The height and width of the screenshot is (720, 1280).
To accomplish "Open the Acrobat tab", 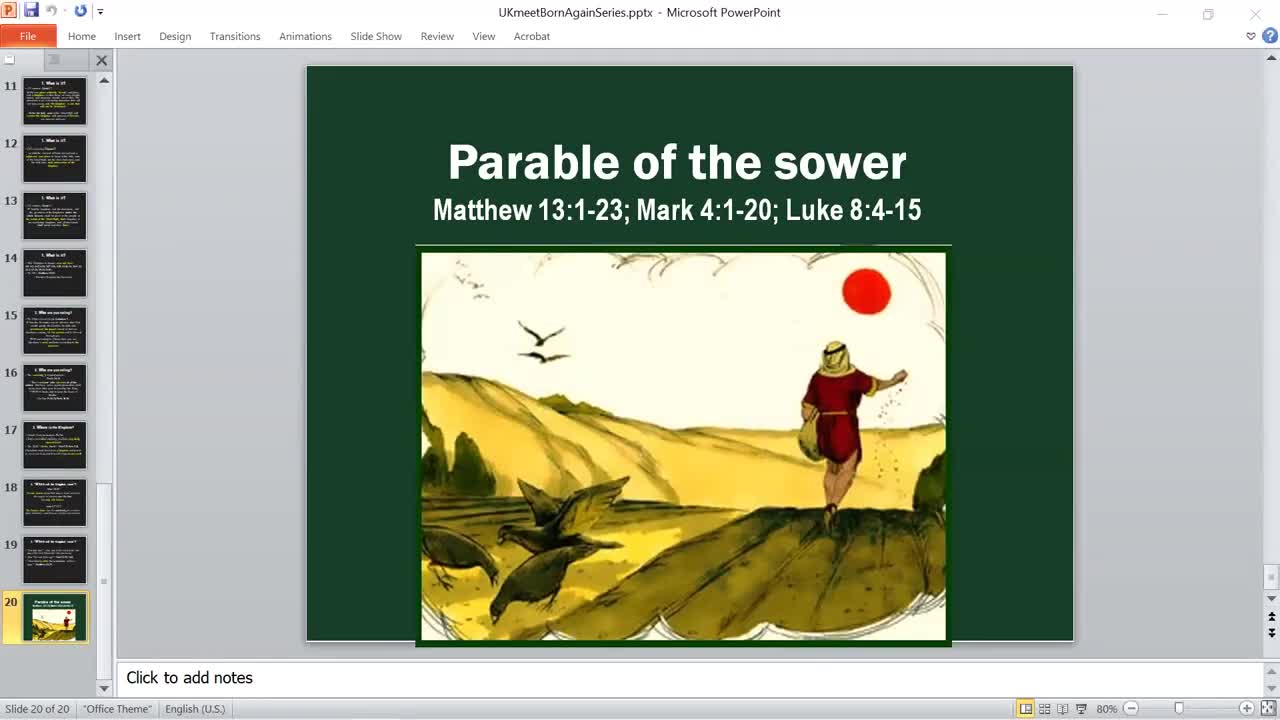I will (x=532, y=36).
